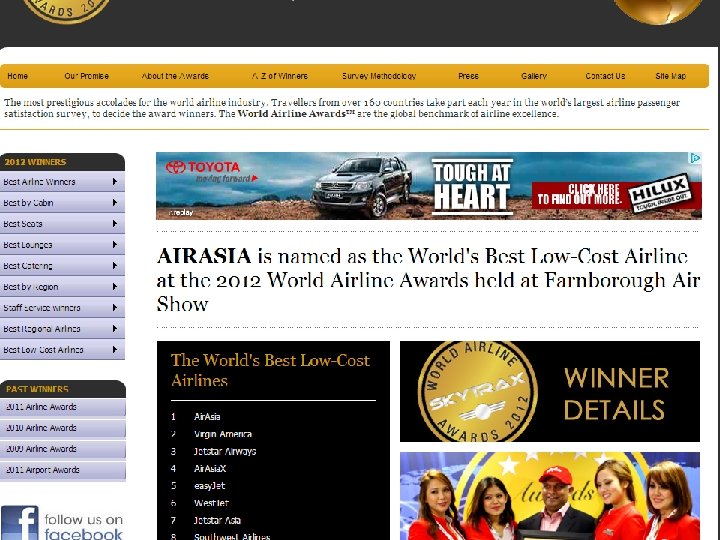Open A-Z of Winners page
This screenshot has width=720, height=540.
pyautogui.click(x=279, y=76)
